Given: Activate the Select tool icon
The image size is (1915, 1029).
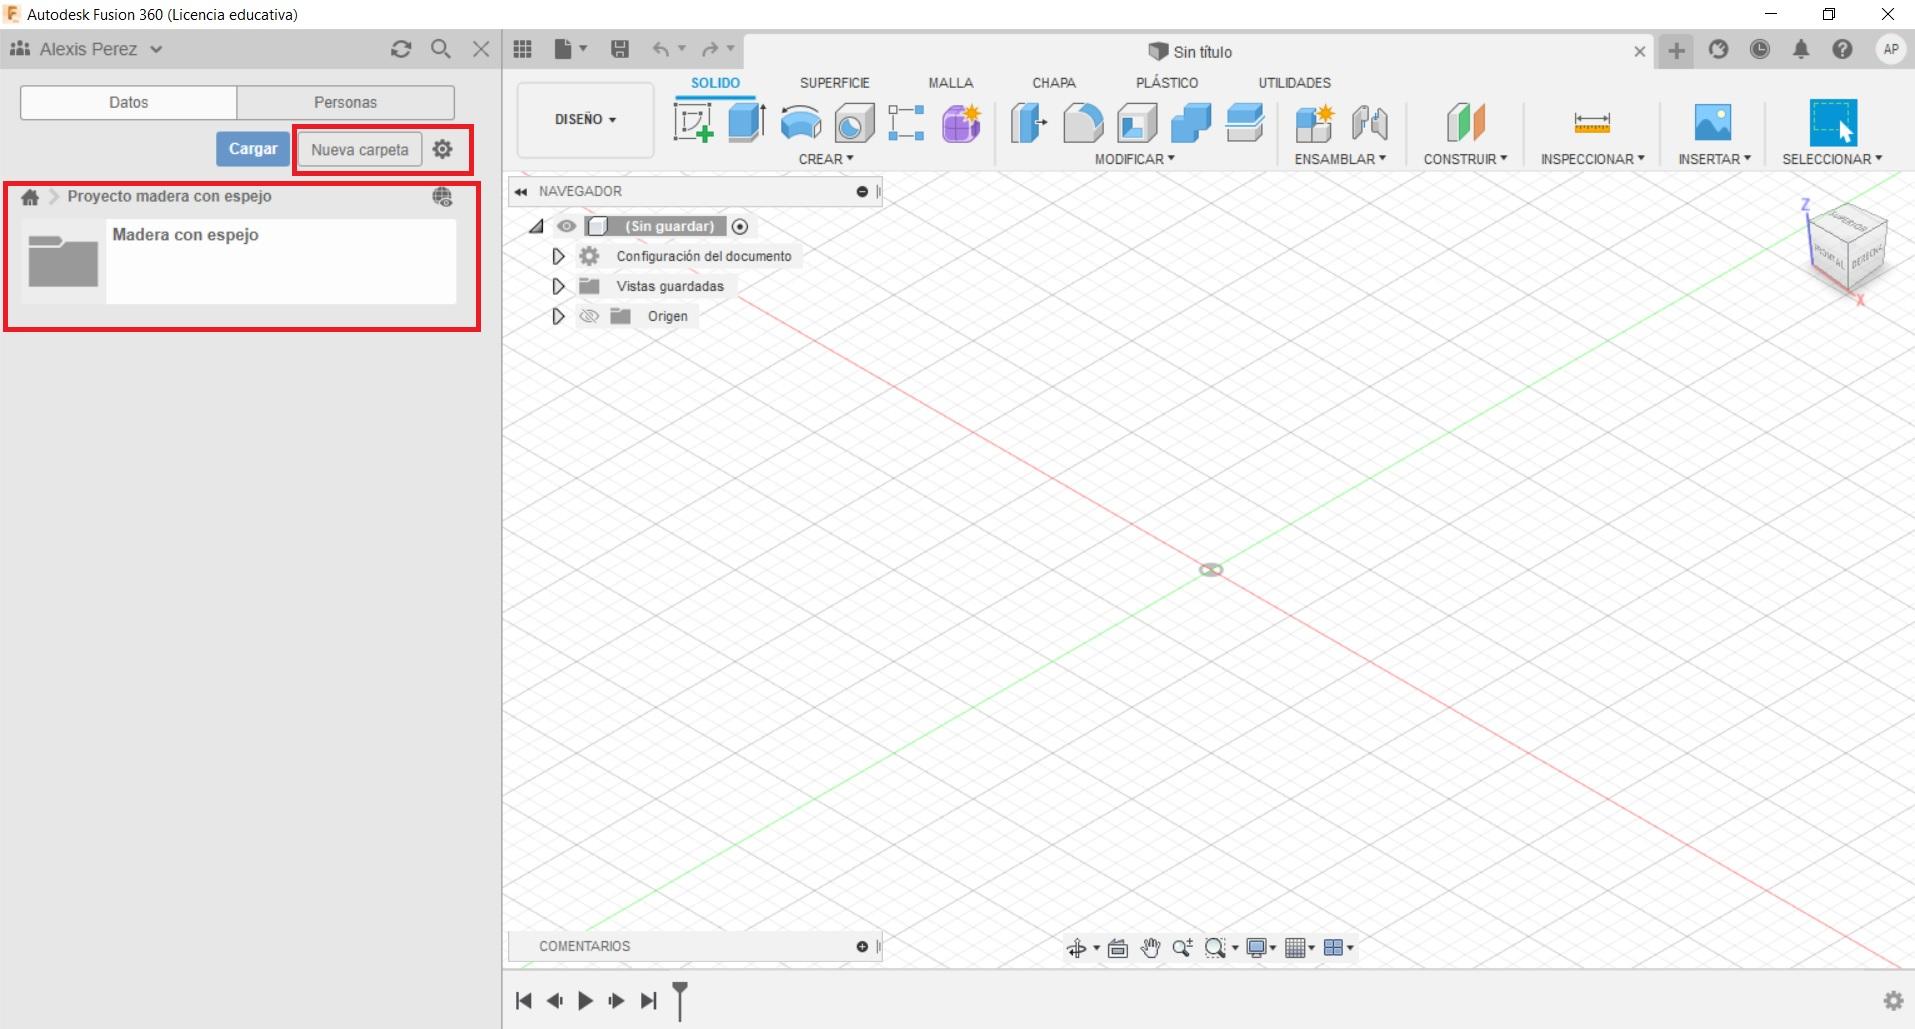Looking at the screenshot, I should (1833, 123).
